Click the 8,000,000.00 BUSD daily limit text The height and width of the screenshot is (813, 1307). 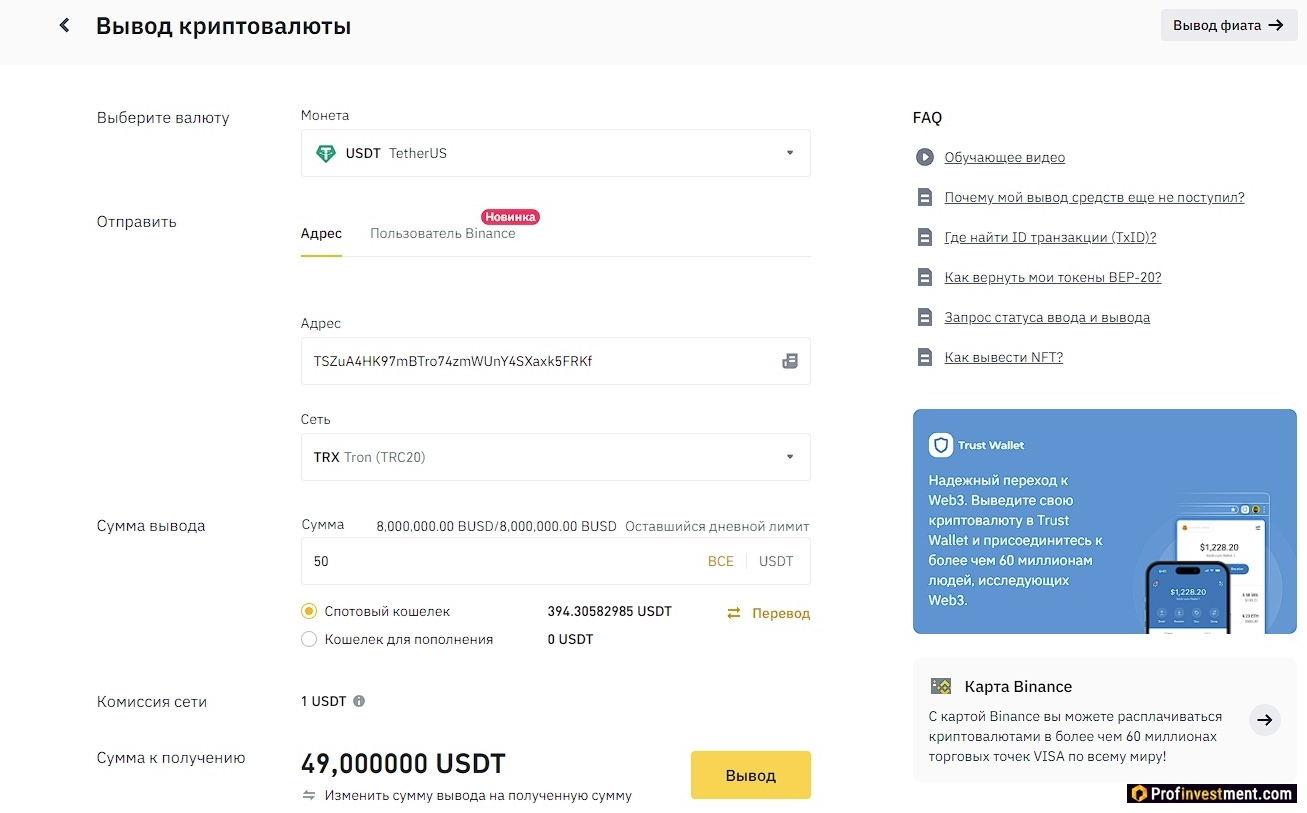pyautogui.click(x=496, y=526)
